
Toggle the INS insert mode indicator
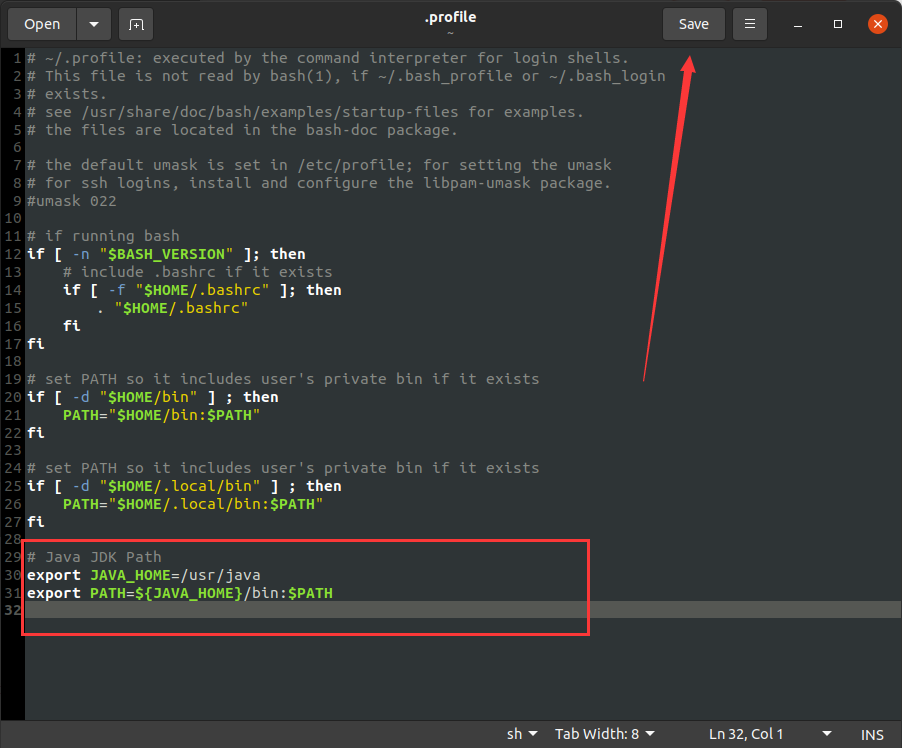pyautogui.click(x=872, y=735)
